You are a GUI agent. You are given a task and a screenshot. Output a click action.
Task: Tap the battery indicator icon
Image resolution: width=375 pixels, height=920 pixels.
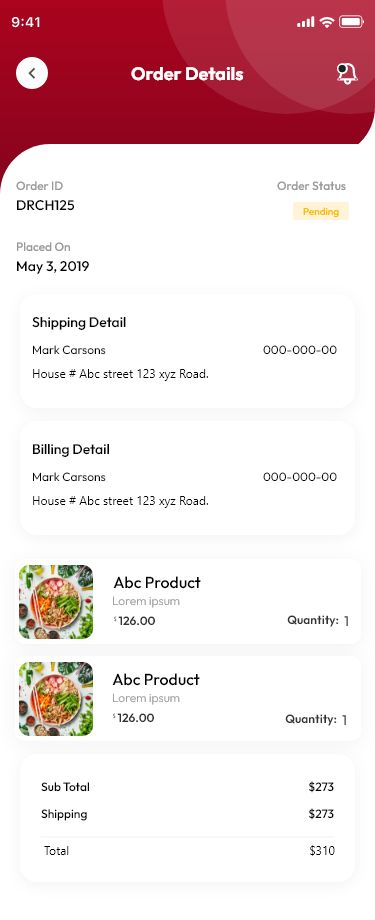coord(352,22)
